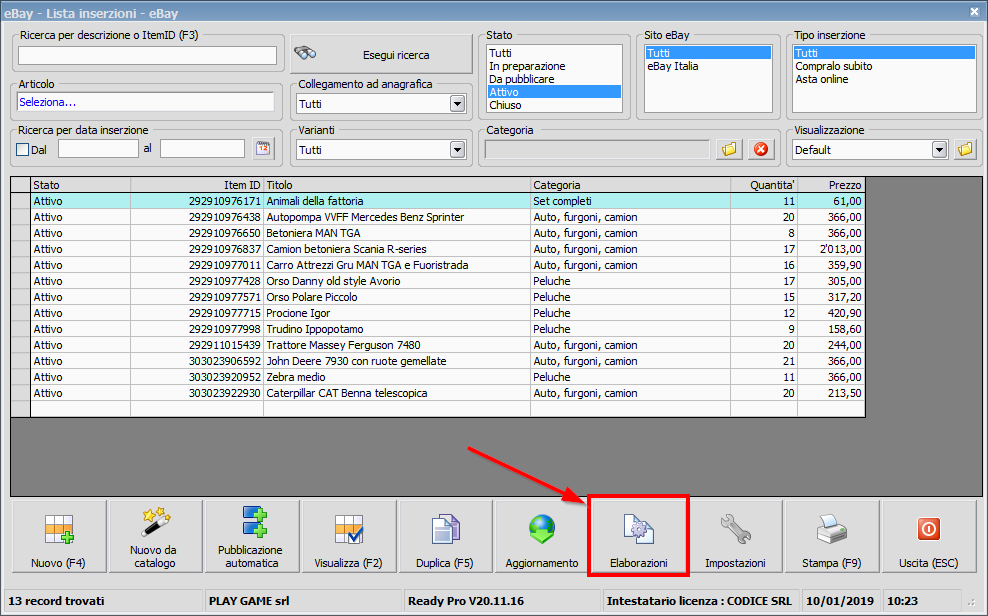
Task: Click the al end date field
Action: (202, 149)
